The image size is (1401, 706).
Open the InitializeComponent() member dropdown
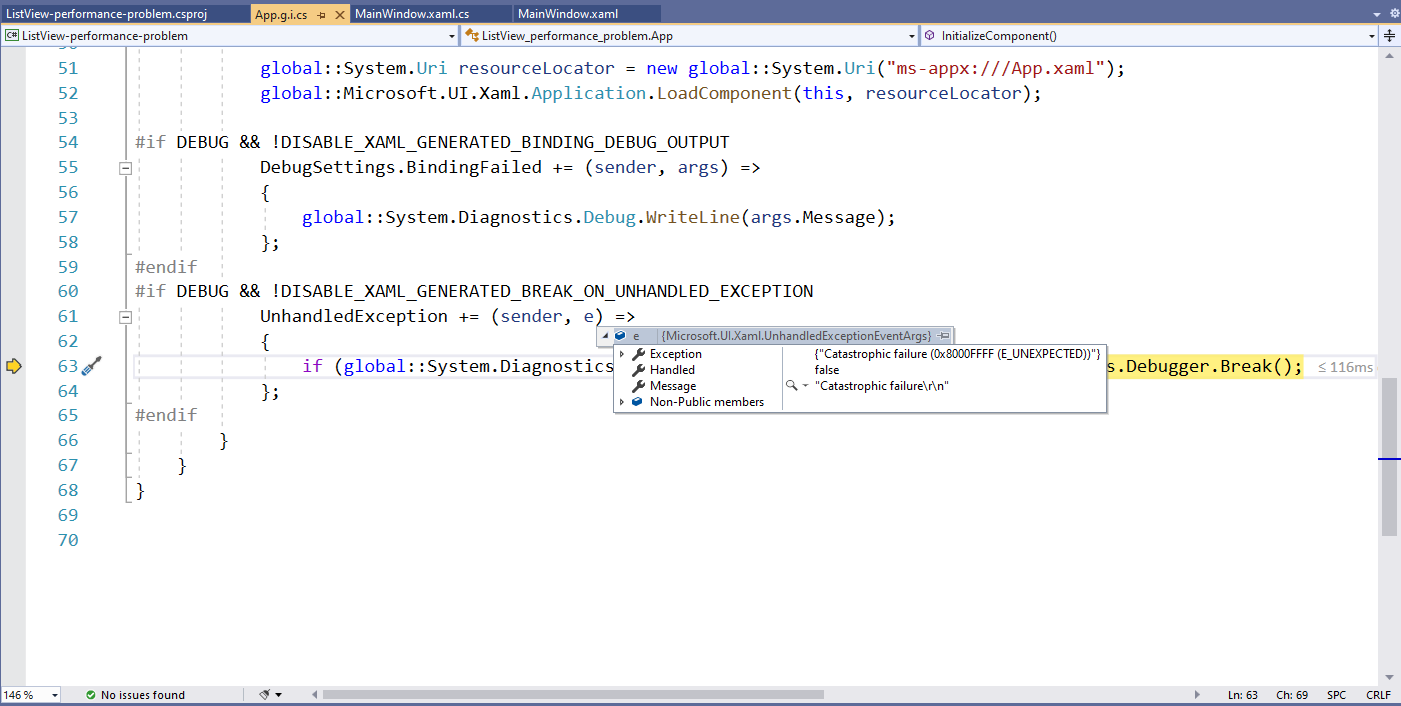(1150, 35)
